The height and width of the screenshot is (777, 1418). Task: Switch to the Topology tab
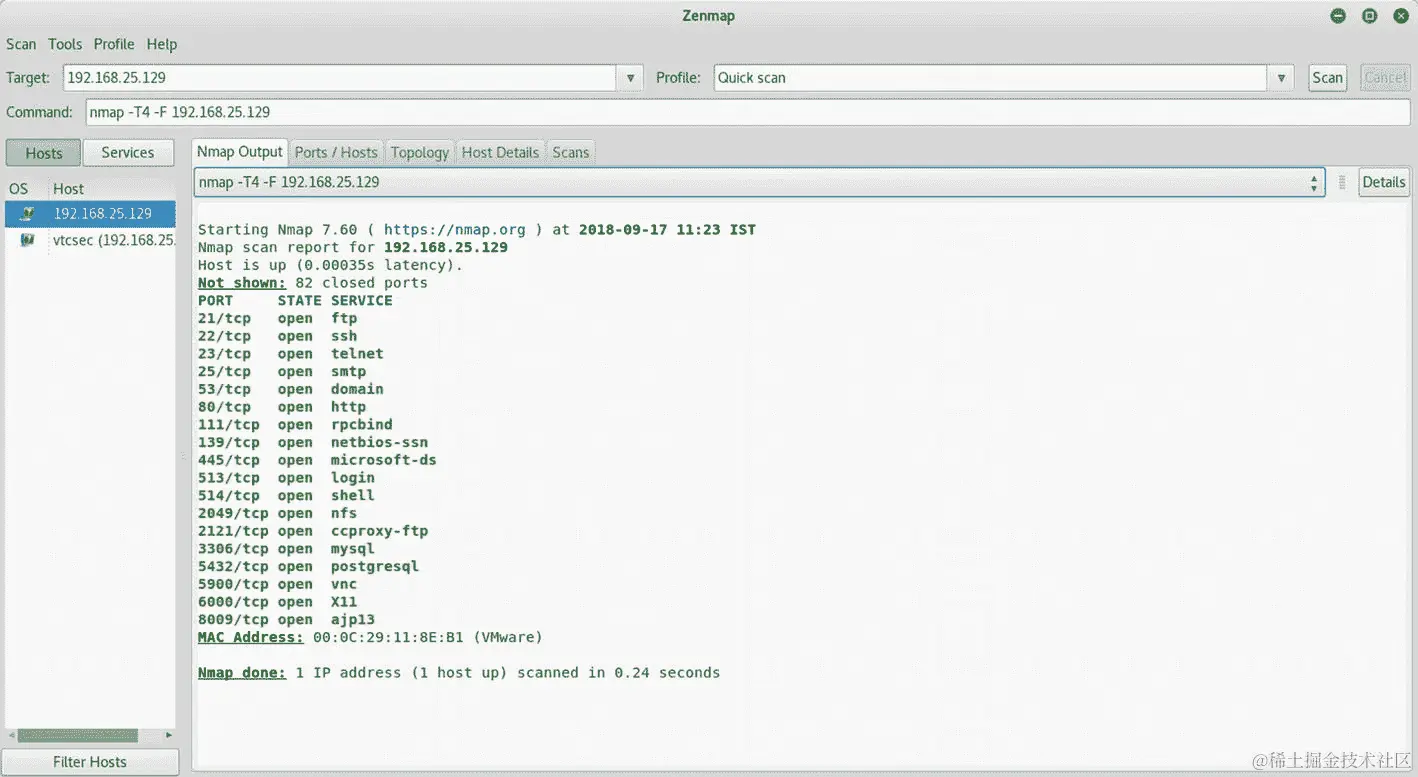(420, 152)
